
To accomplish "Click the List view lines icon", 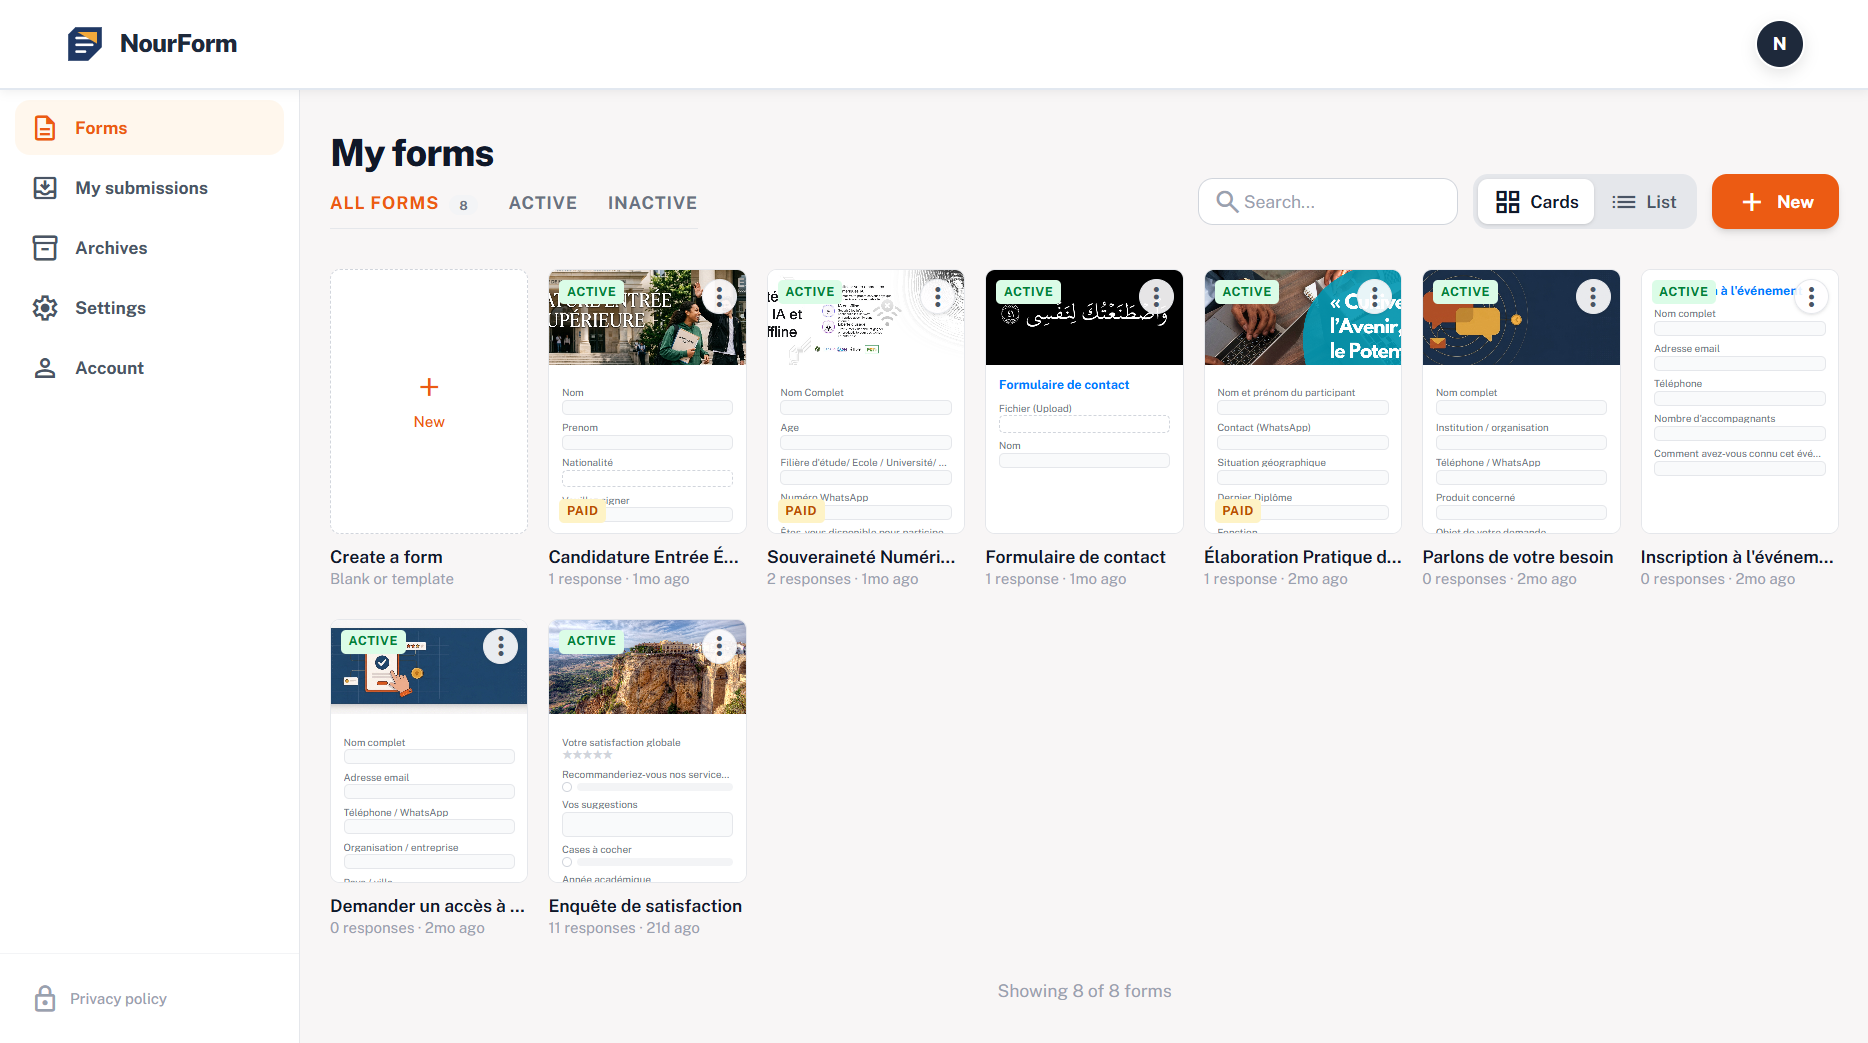I will (1624, 202).
